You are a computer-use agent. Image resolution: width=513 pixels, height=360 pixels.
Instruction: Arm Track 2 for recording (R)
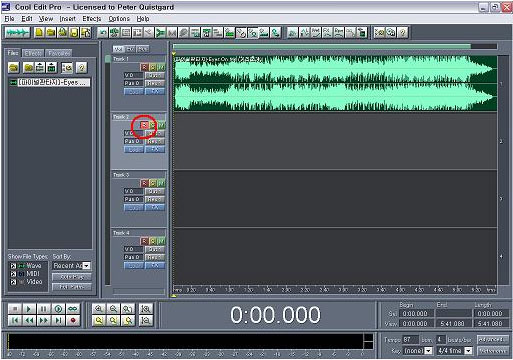coord(144,125)
